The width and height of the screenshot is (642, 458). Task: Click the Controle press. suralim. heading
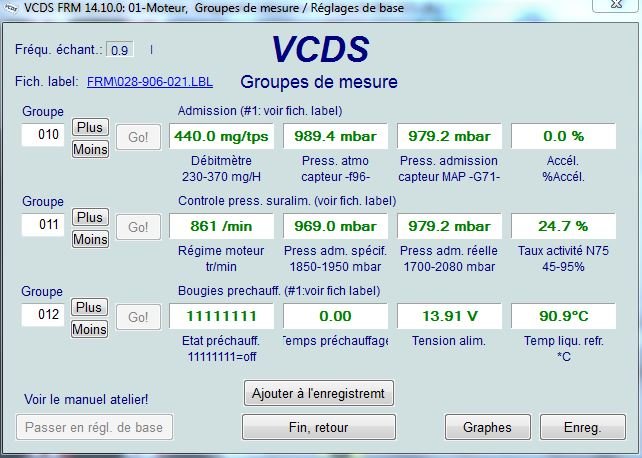point(287,201)
